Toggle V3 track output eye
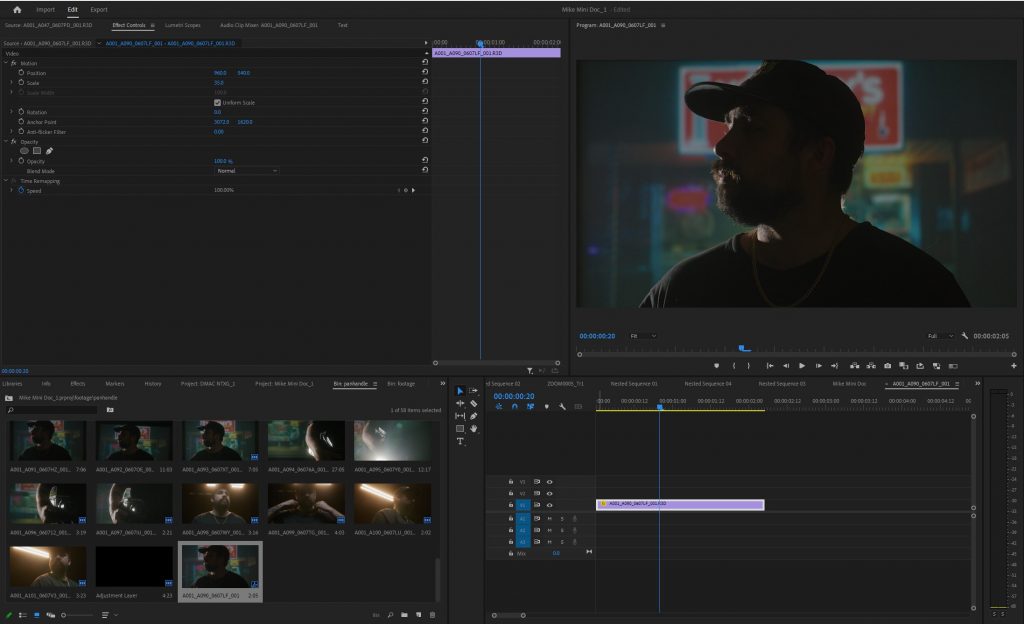Image resolution: width=1024 pixels, height=624 pixels. (549, 482)
